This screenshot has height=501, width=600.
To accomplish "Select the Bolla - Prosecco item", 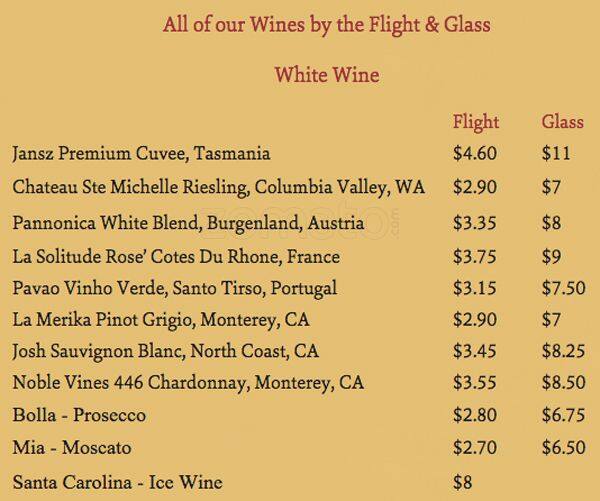I will 79,415.
